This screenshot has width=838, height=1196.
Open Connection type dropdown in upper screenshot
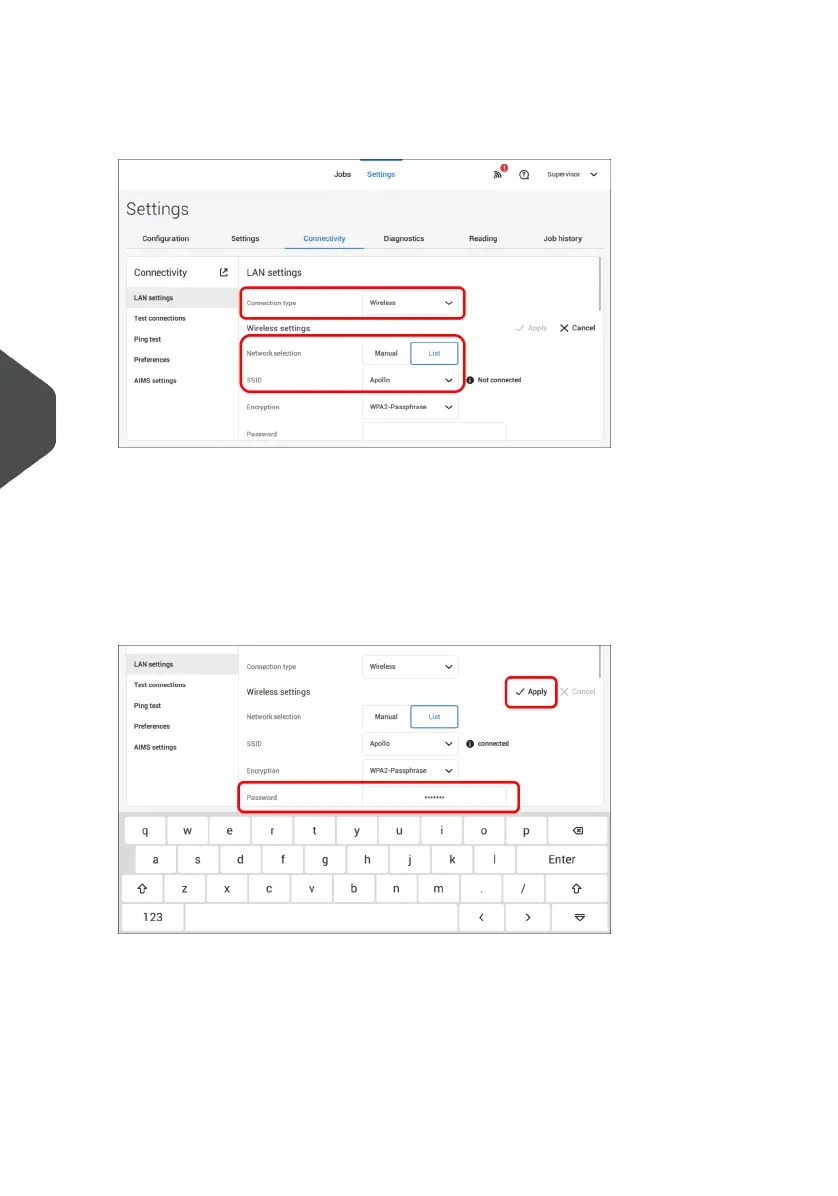(x=410, y=303)
